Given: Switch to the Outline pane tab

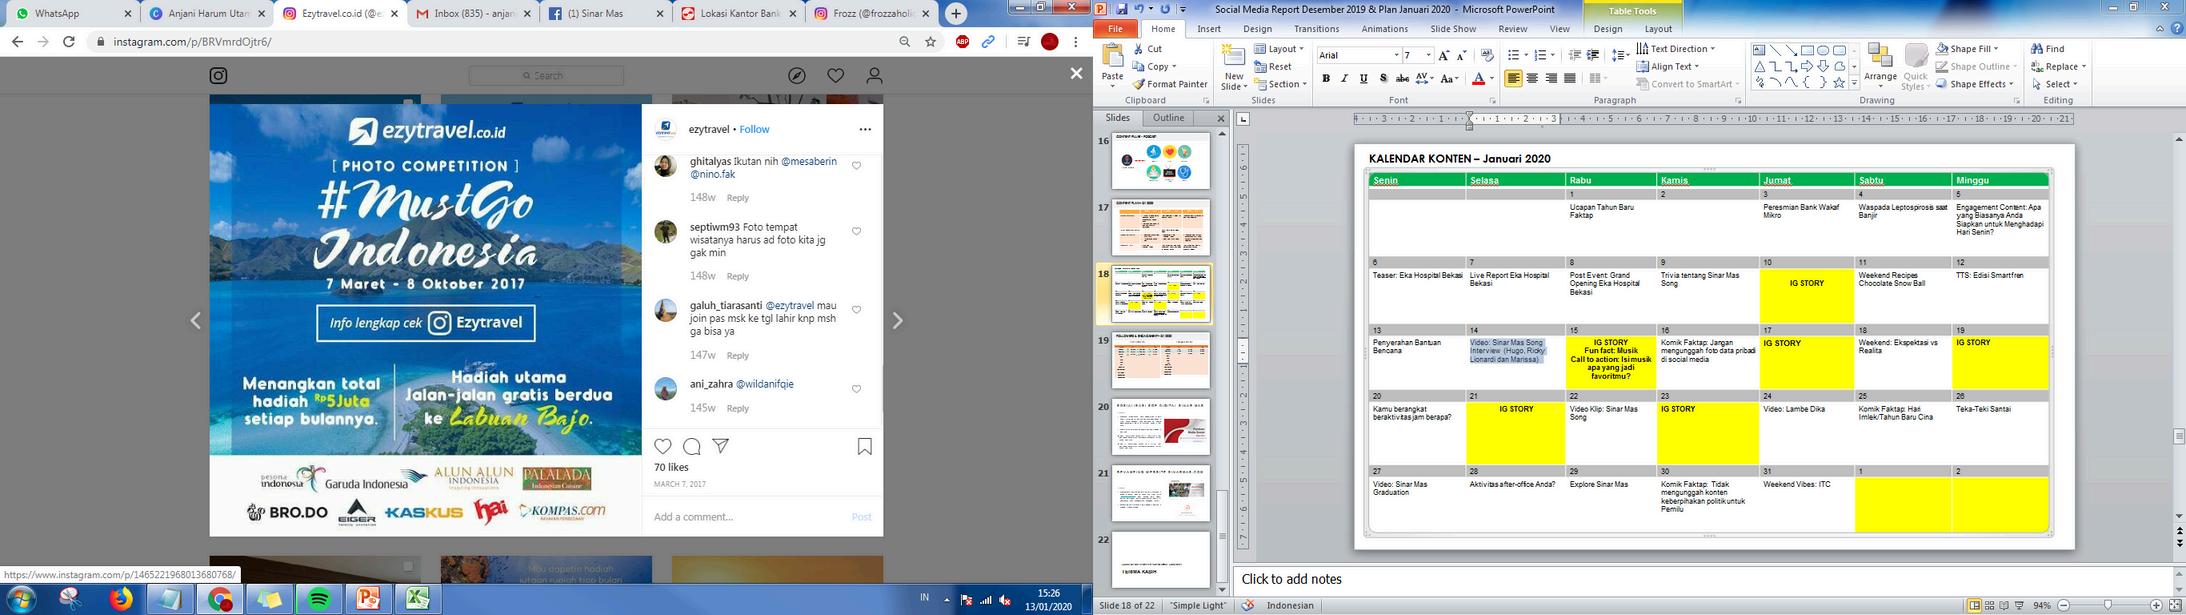Looking at the screenshot, I should click(1168, 118).
